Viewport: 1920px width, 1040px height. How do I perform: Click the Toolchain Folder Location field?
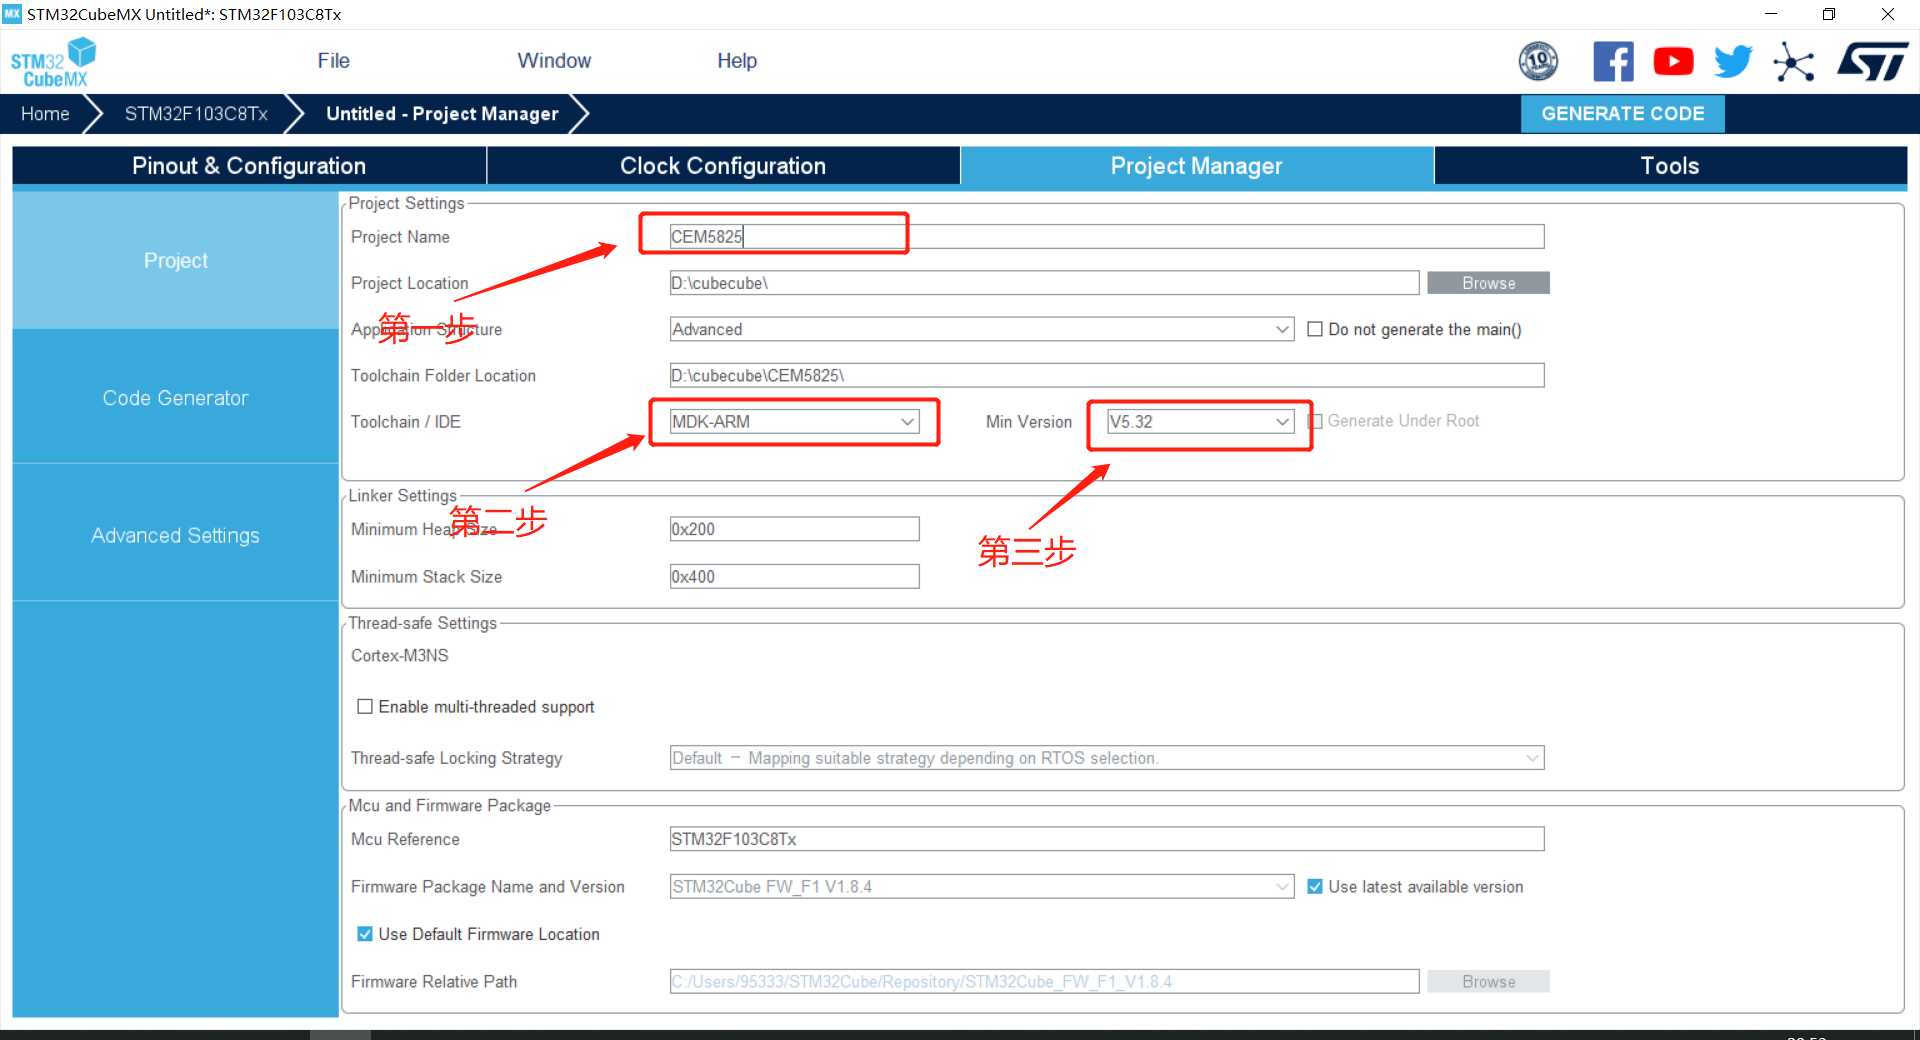[x=1107, y=375]
